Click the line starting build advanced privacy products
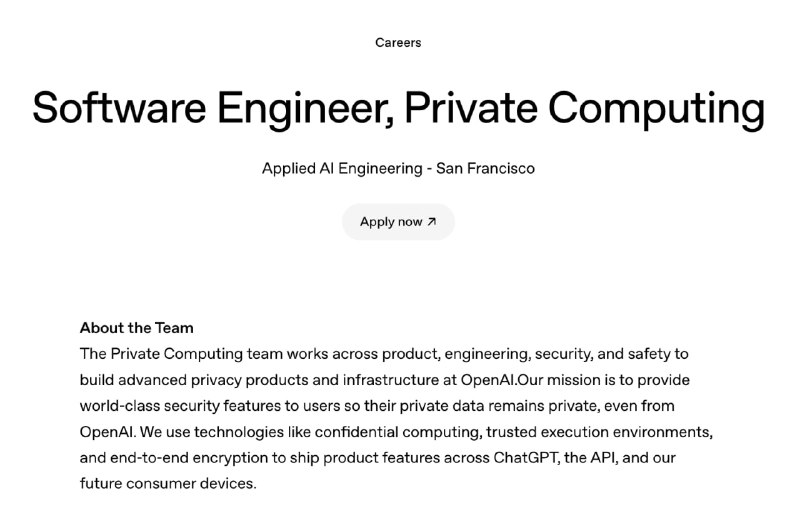Viewport: 800px width, 522px height. (x=384, y=380)
